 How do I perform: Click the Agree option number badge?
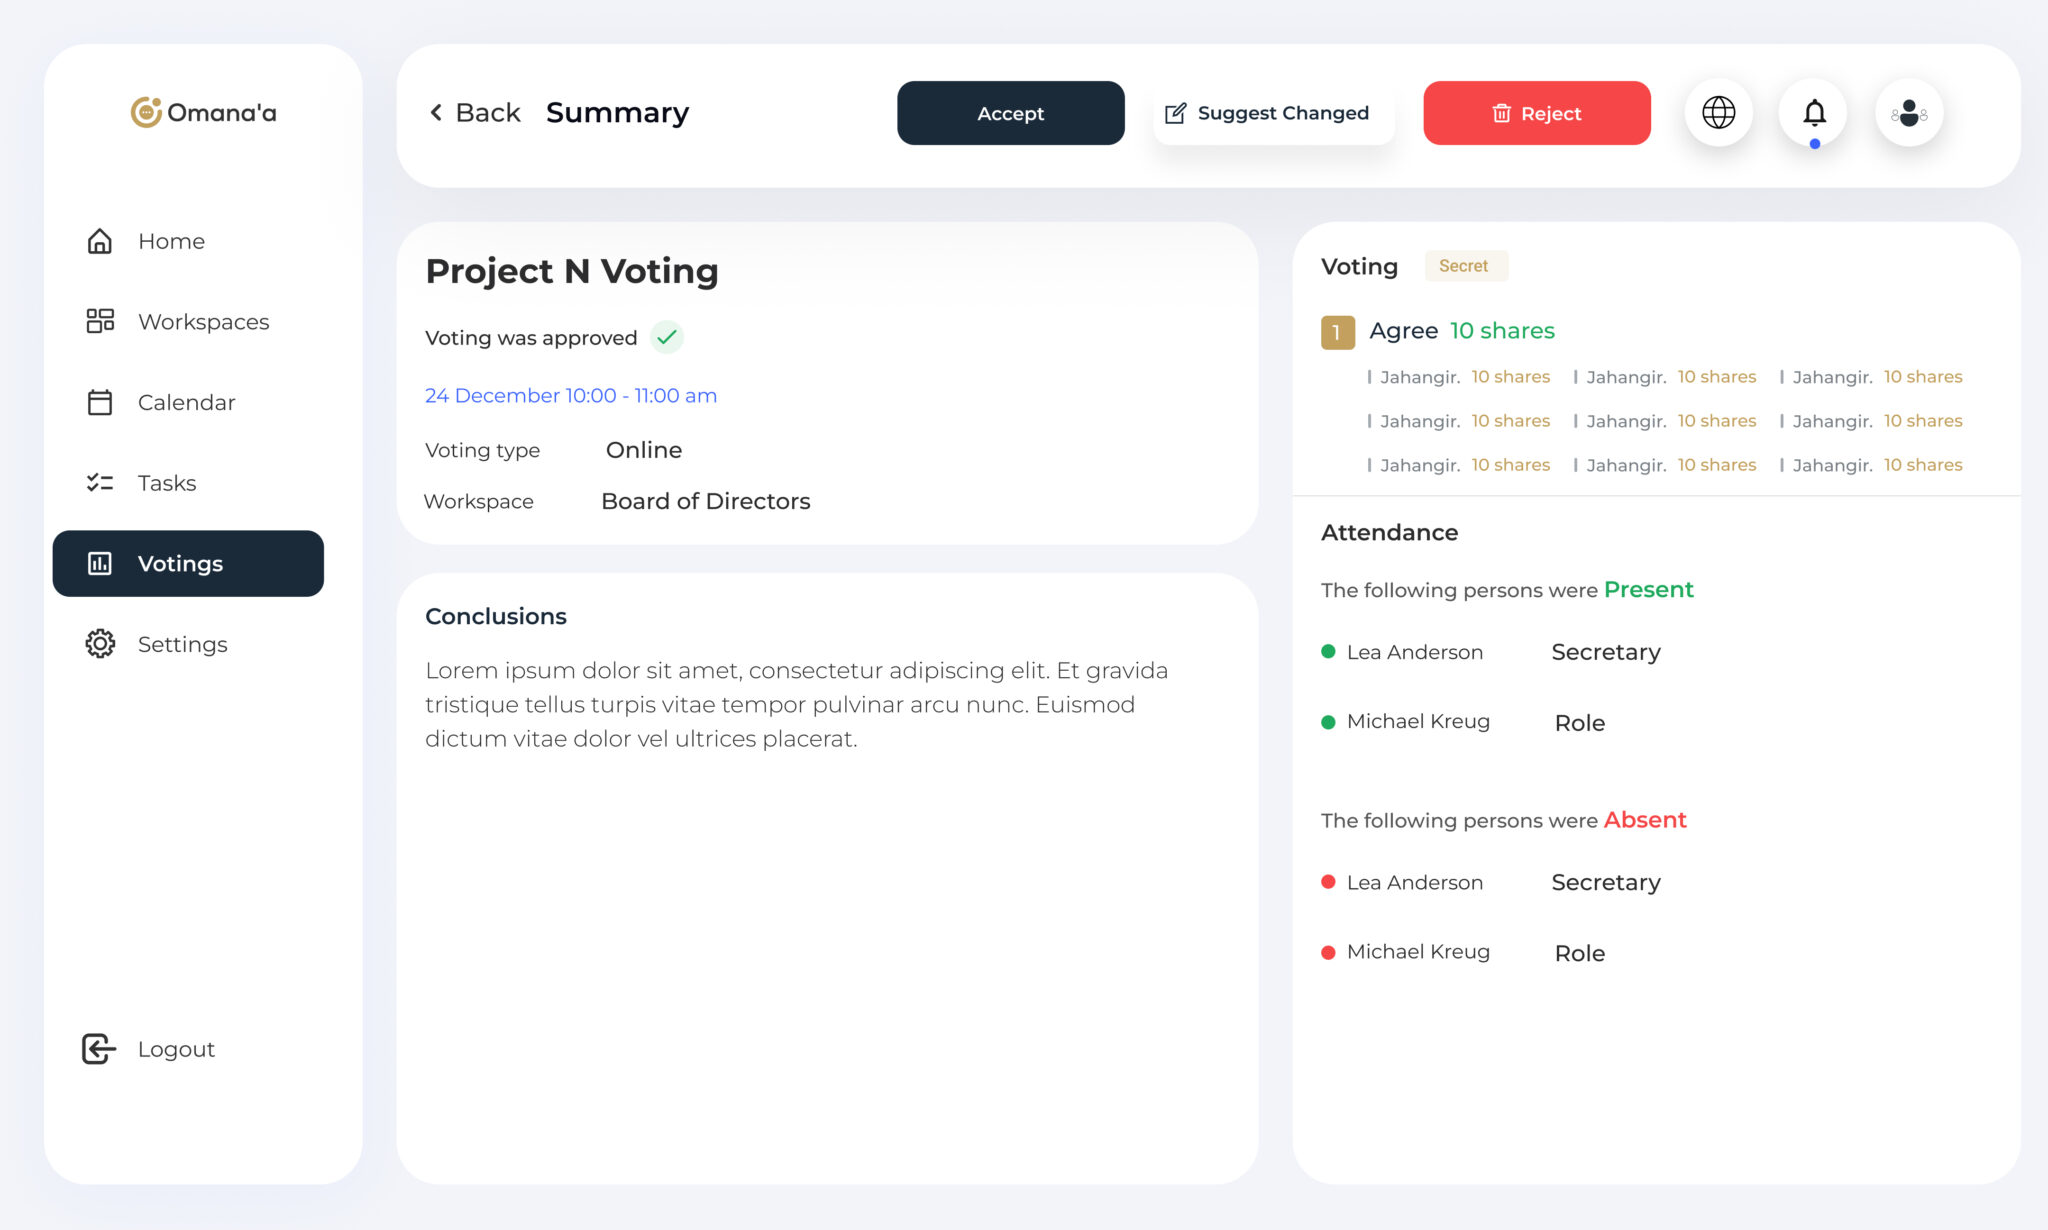(1337, 332)
